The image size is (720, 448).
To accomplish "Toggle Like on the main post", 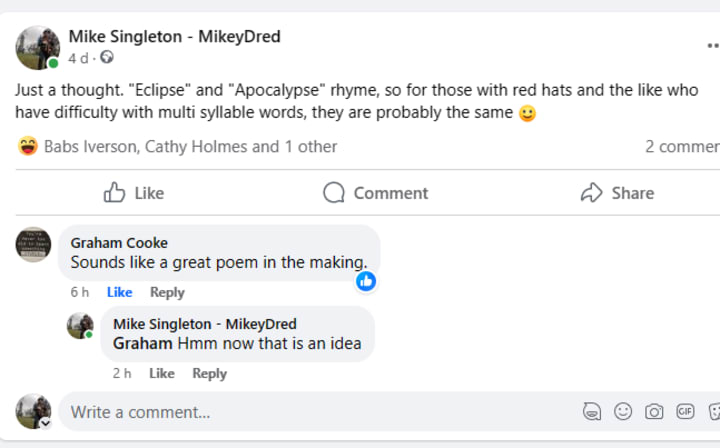I will [x=134, y=193].
